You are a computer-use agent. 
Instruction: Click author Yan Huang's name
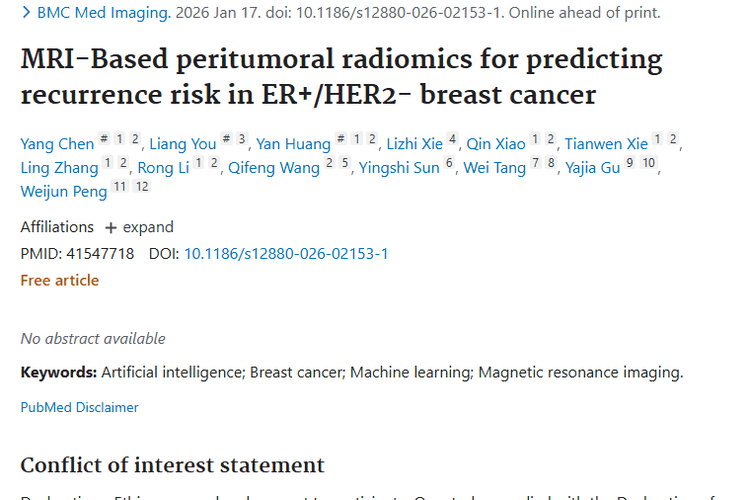(x=293, y=144)
